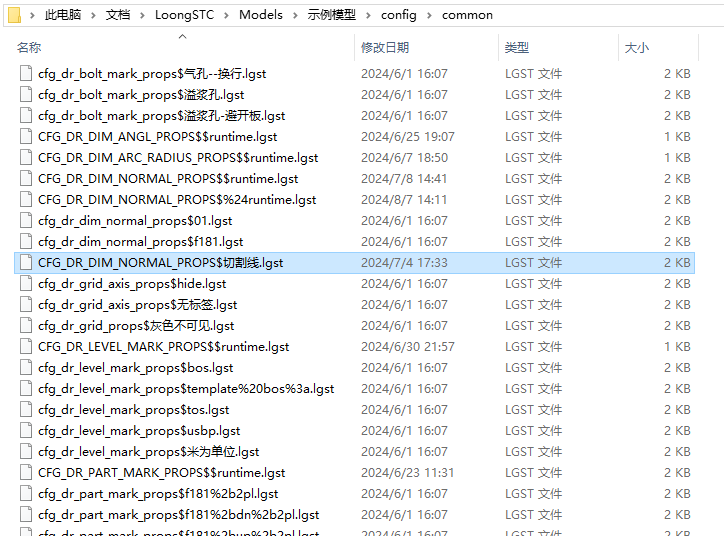Screen dimensions: 724x536
Task: Click file icon of CFG_DR_DIM_ANGL_PROPS$$runtime.lgst
Action: pyautogui.click(x=26, y=137)
